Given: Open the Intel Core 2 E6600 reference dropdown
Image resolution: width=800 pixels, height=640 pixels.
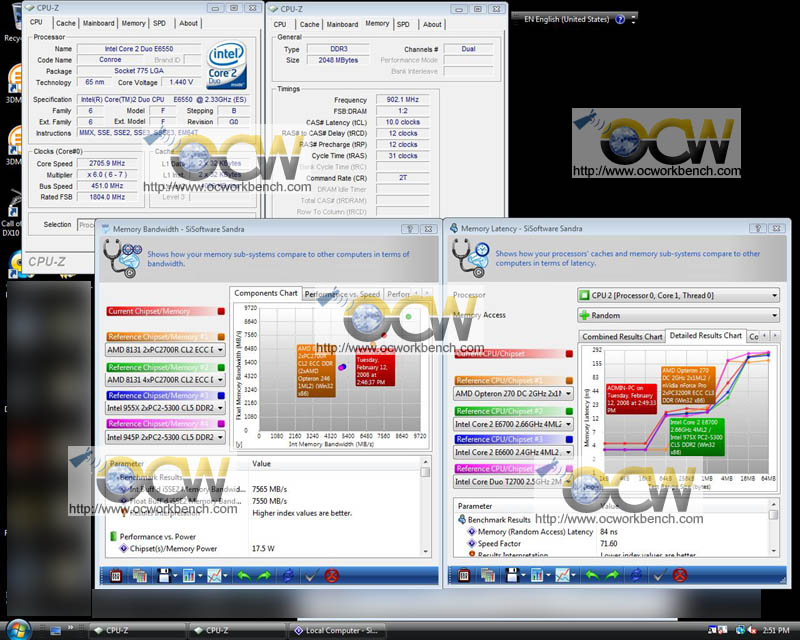Looking at the screenshot, I should click(513, 452).
